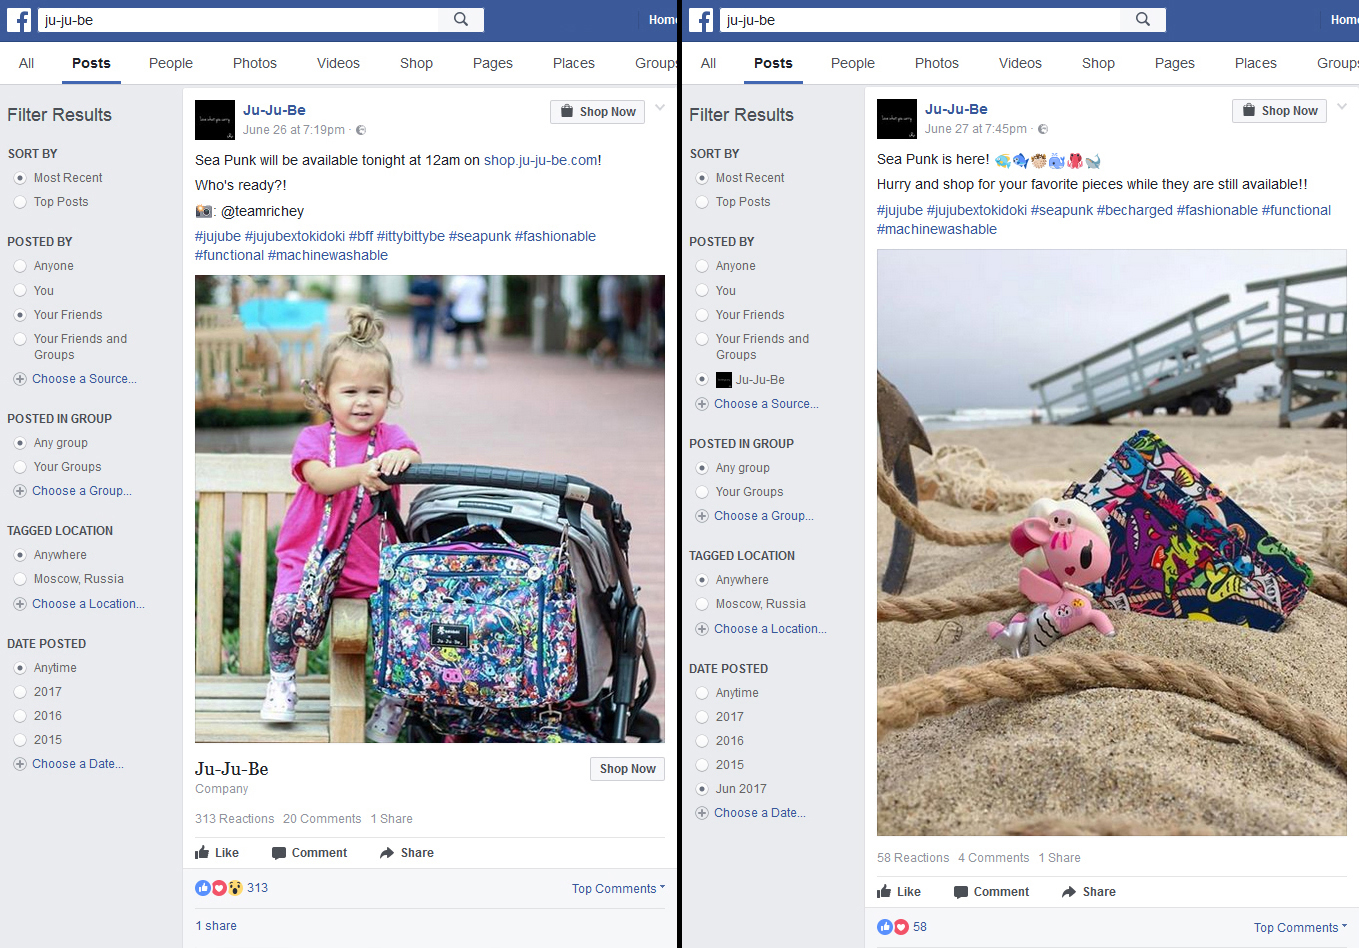1359x948 pixels.
Task: Open the Ju-Ju-Be avatar on the June 27 post
Action: [897, 119]
